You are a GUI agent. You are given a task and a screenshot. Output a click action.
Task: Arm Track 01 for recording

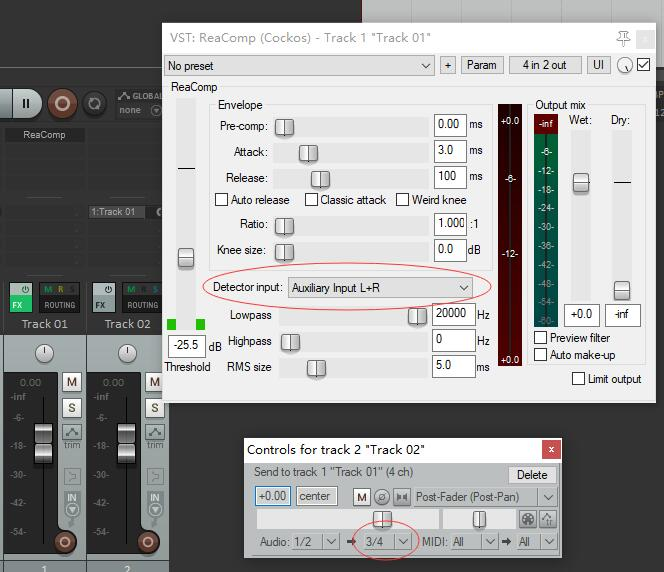(65, 542)
